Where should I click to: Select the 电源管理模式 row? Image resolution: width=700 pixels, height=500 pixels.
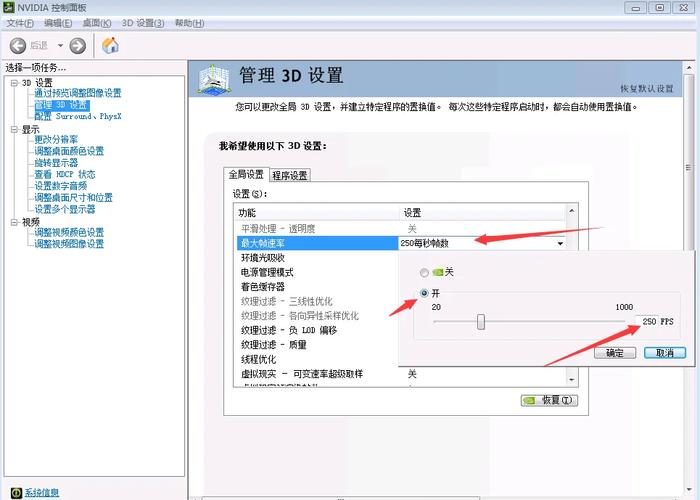tap(317, 272)
